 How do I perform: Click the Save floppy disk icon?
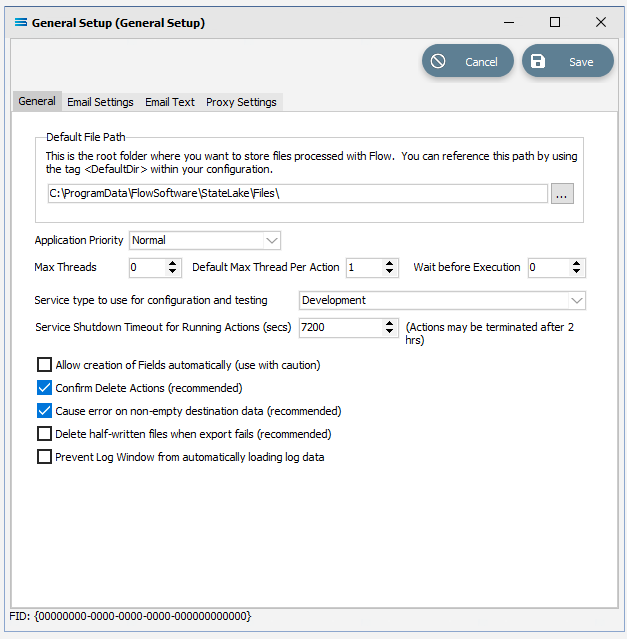[538, 62]
